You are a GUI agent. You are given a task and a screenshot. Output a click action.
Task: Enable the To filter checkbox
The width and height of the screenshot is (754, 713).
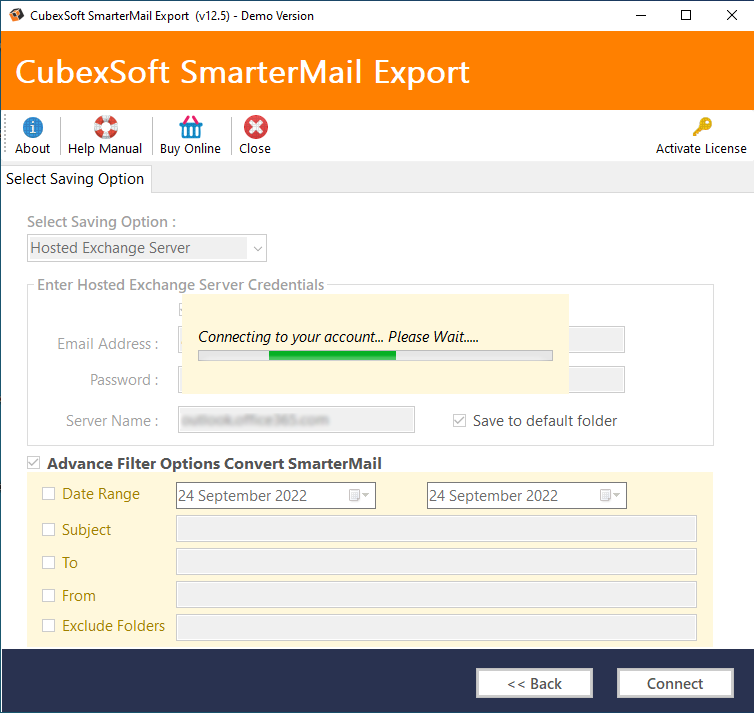point(49,563)
